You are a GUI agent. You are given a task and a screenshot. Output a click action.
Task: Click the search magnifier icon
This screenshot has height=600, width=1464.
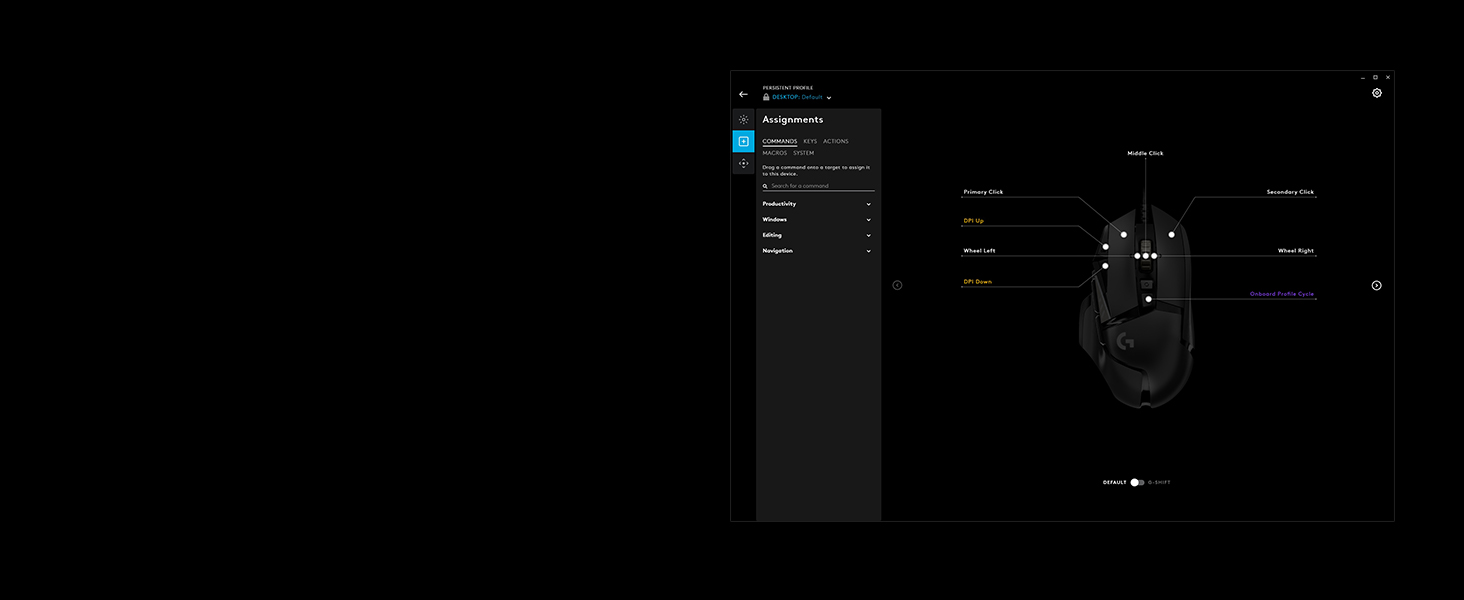coord(766,186)
